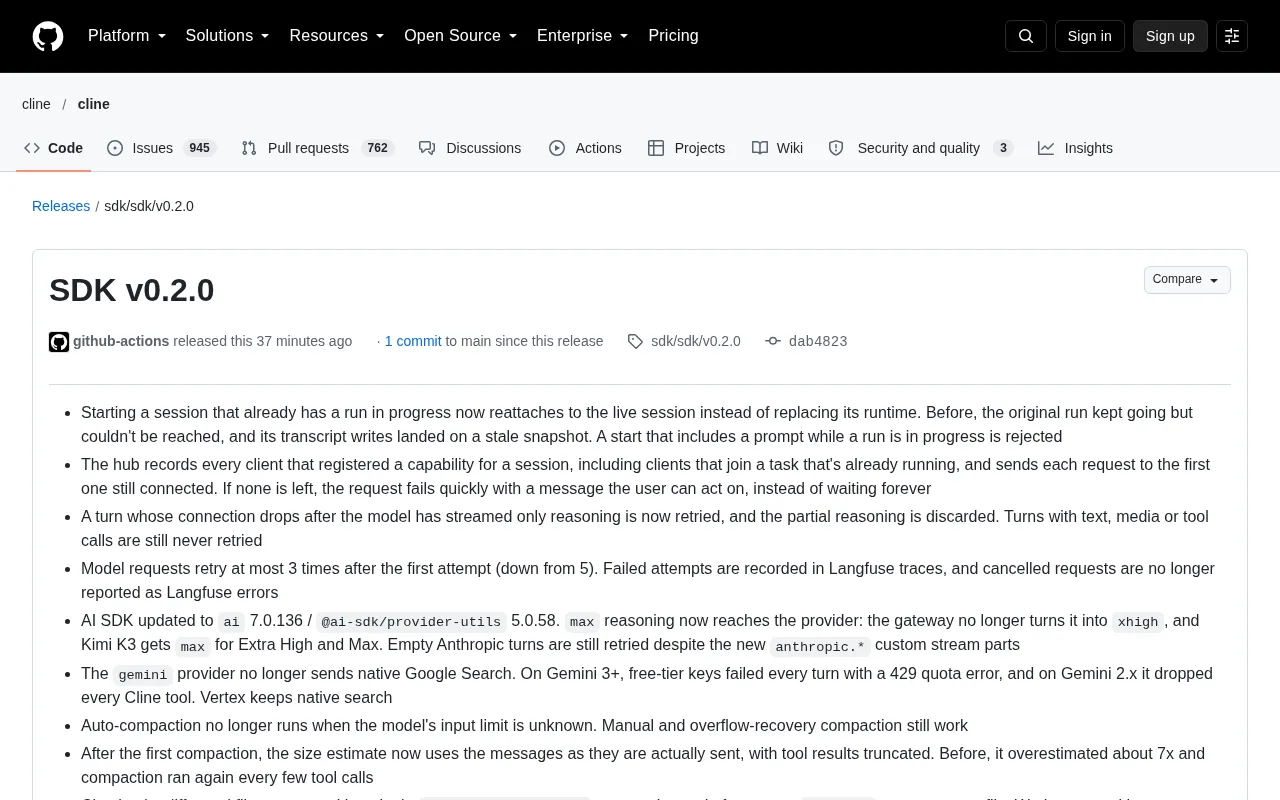Switch to the Issues tab
The image size is (1280, 800).
click(162, 148)
